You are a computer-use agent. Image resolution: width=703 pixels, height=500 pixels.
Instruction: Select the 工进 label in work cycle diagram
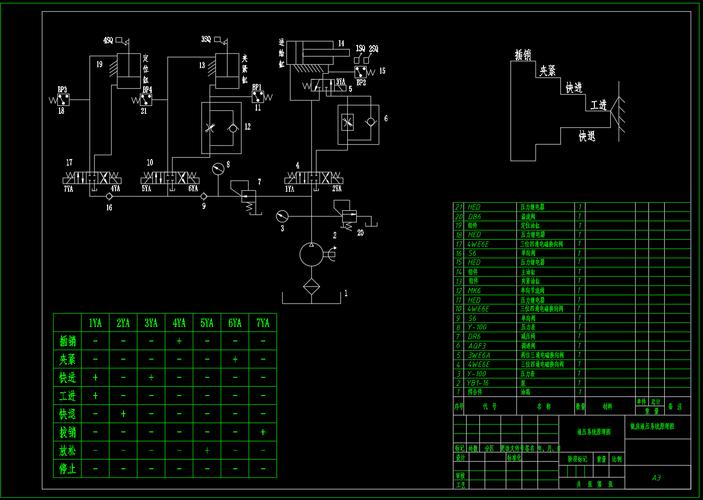(x=599, y=104)
